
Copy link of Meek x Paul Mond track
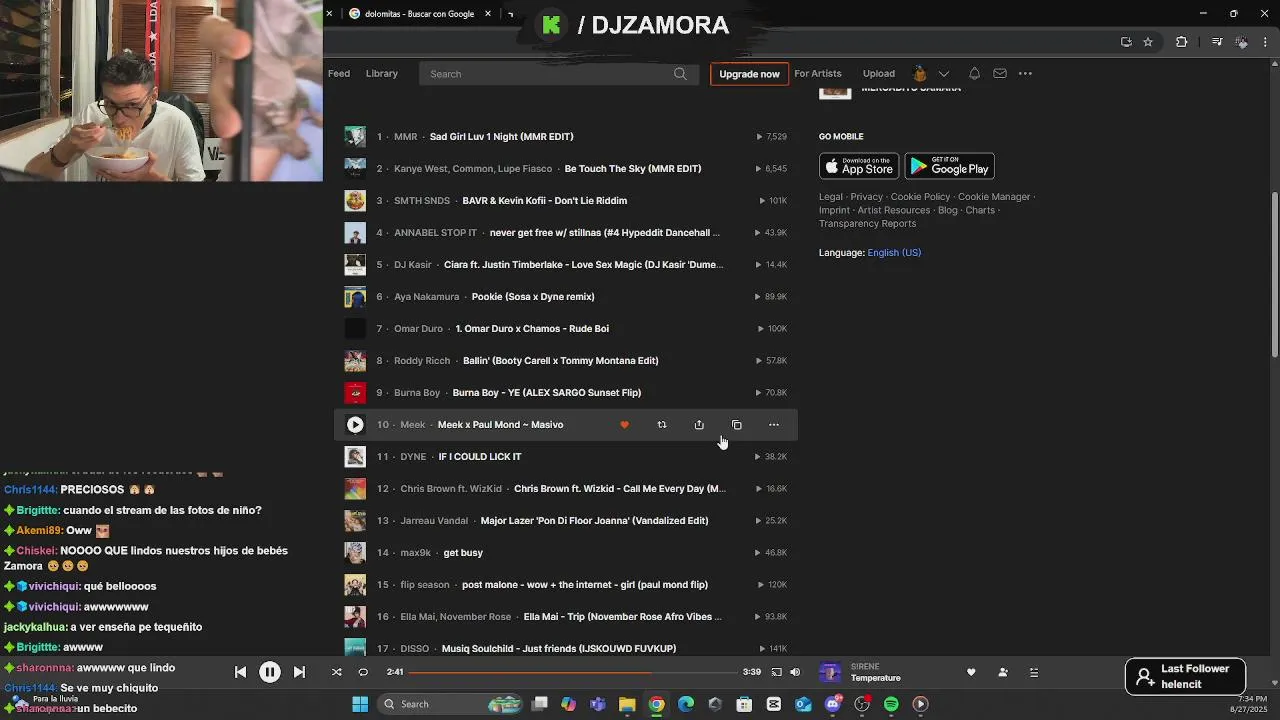737,425
